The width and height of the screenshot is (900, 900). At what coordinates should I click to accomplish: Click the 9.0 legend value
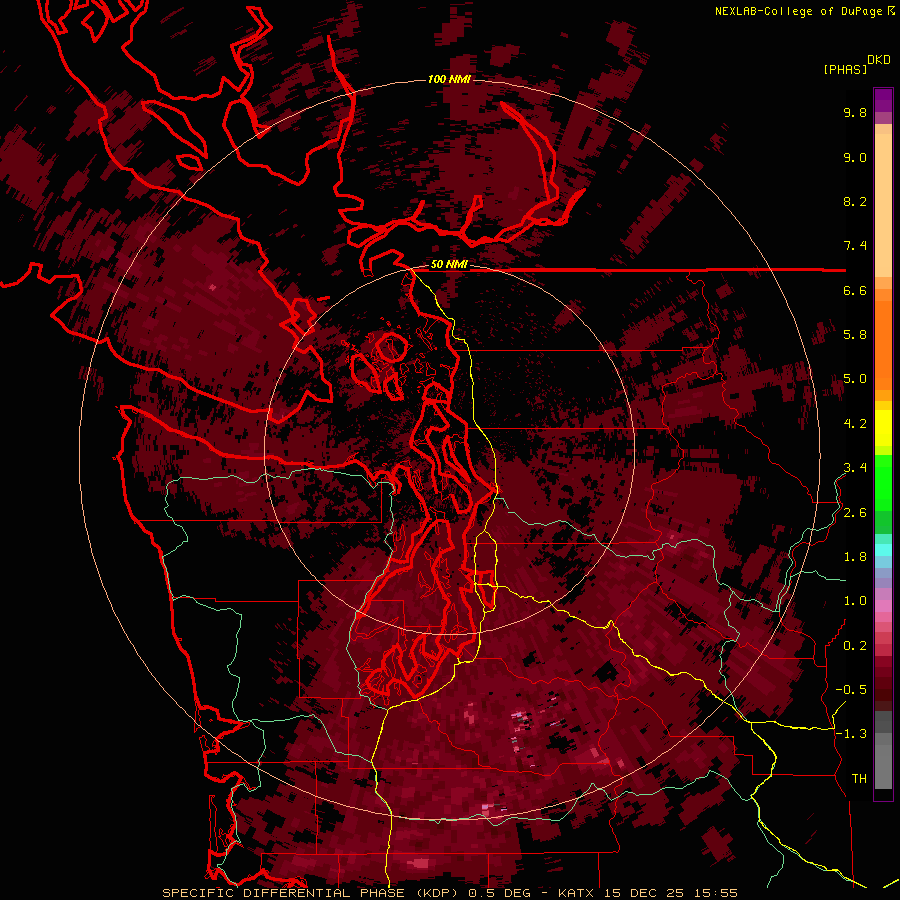click(x=855, y=157)
